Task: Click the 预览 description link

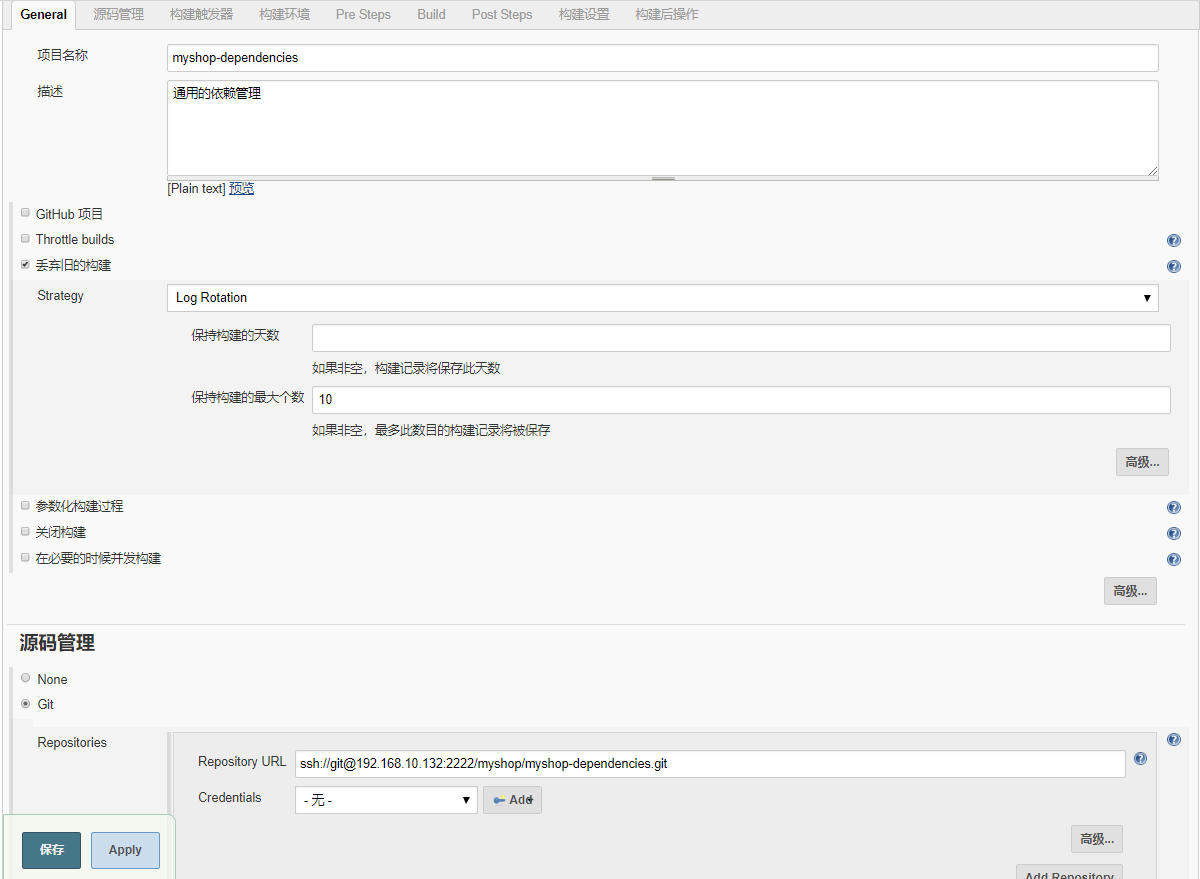Action: click(x=241, y=188)
